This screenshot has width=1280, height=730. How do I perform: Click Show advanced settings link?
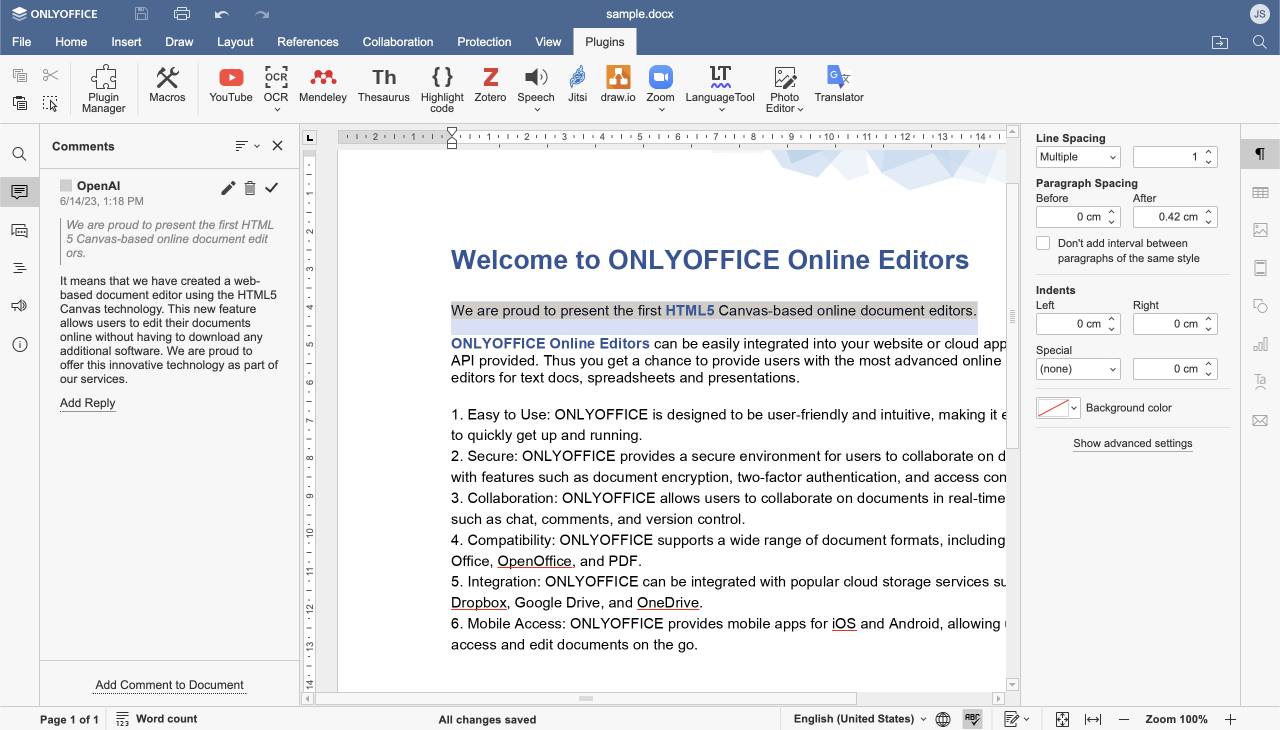[1133, 443]
